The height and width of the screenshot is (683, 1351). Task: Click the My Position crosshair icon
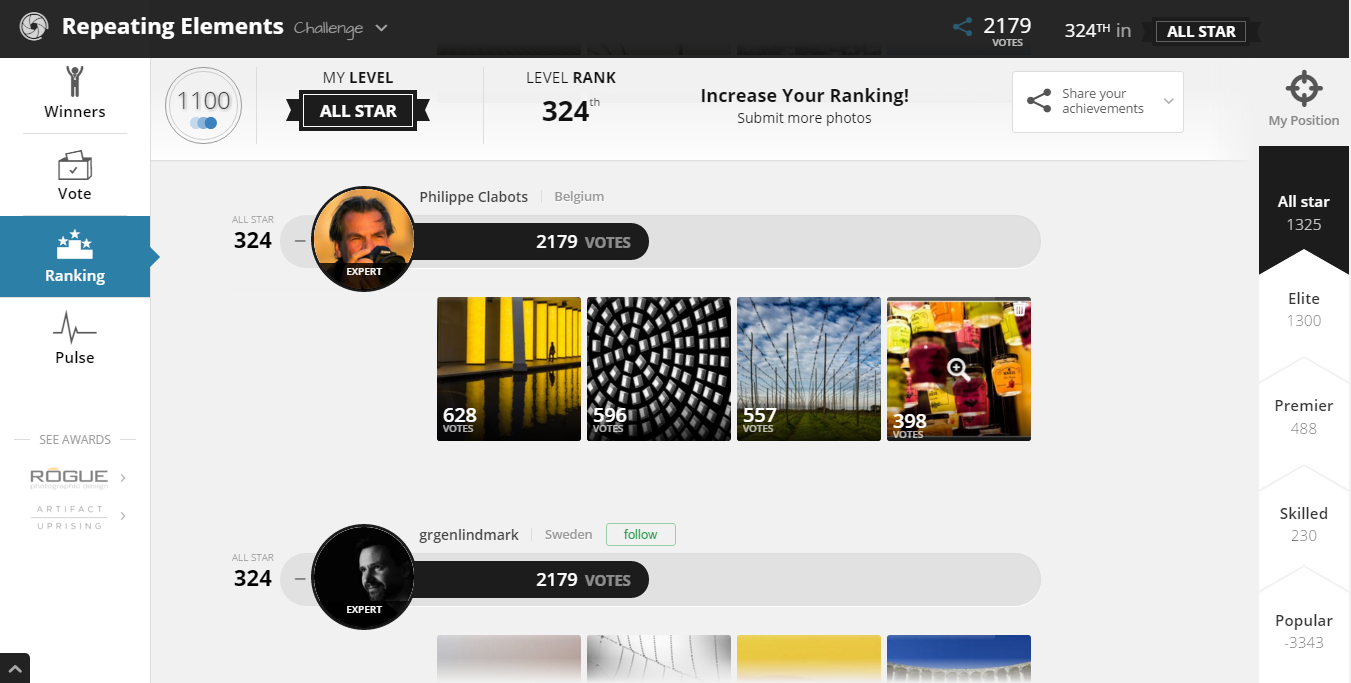[x=1304, y=88]
